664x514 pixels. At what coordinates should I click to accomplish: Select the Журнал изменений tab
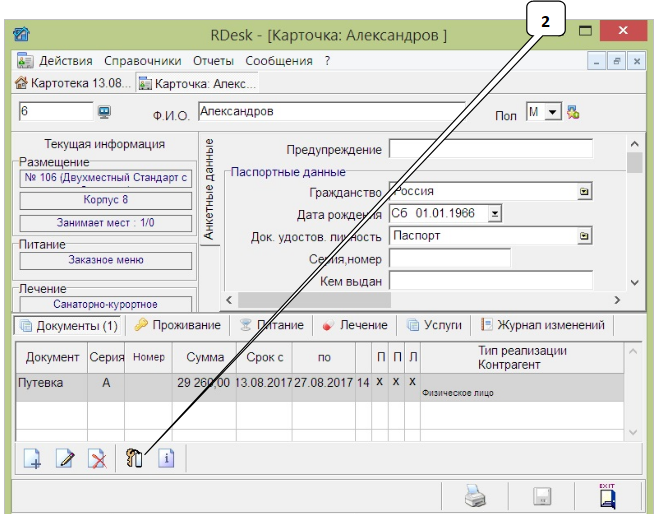coord(542,325)
